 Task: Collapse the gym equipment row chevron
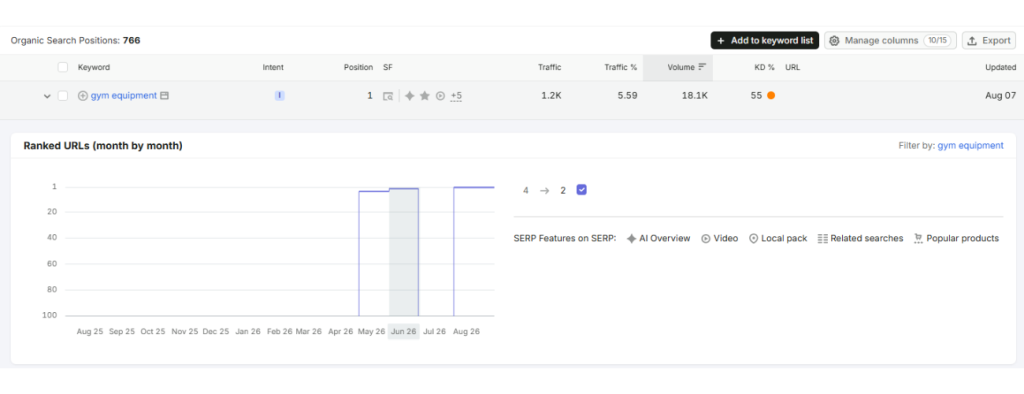point(47,96)
